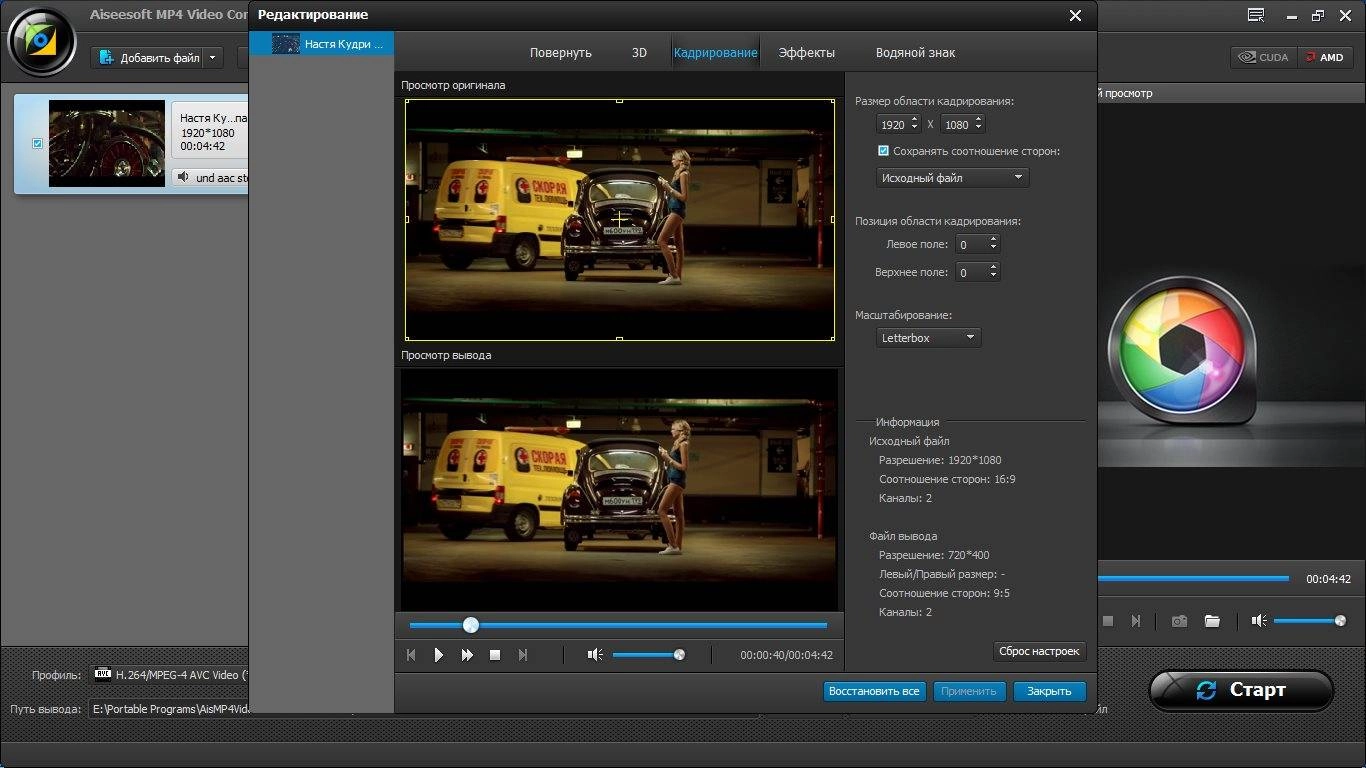Image resolution: width=1366 pixels, height=768 pixels.
Task: Increase crop height 1080 with up arrow
Action: coord(978,120)
